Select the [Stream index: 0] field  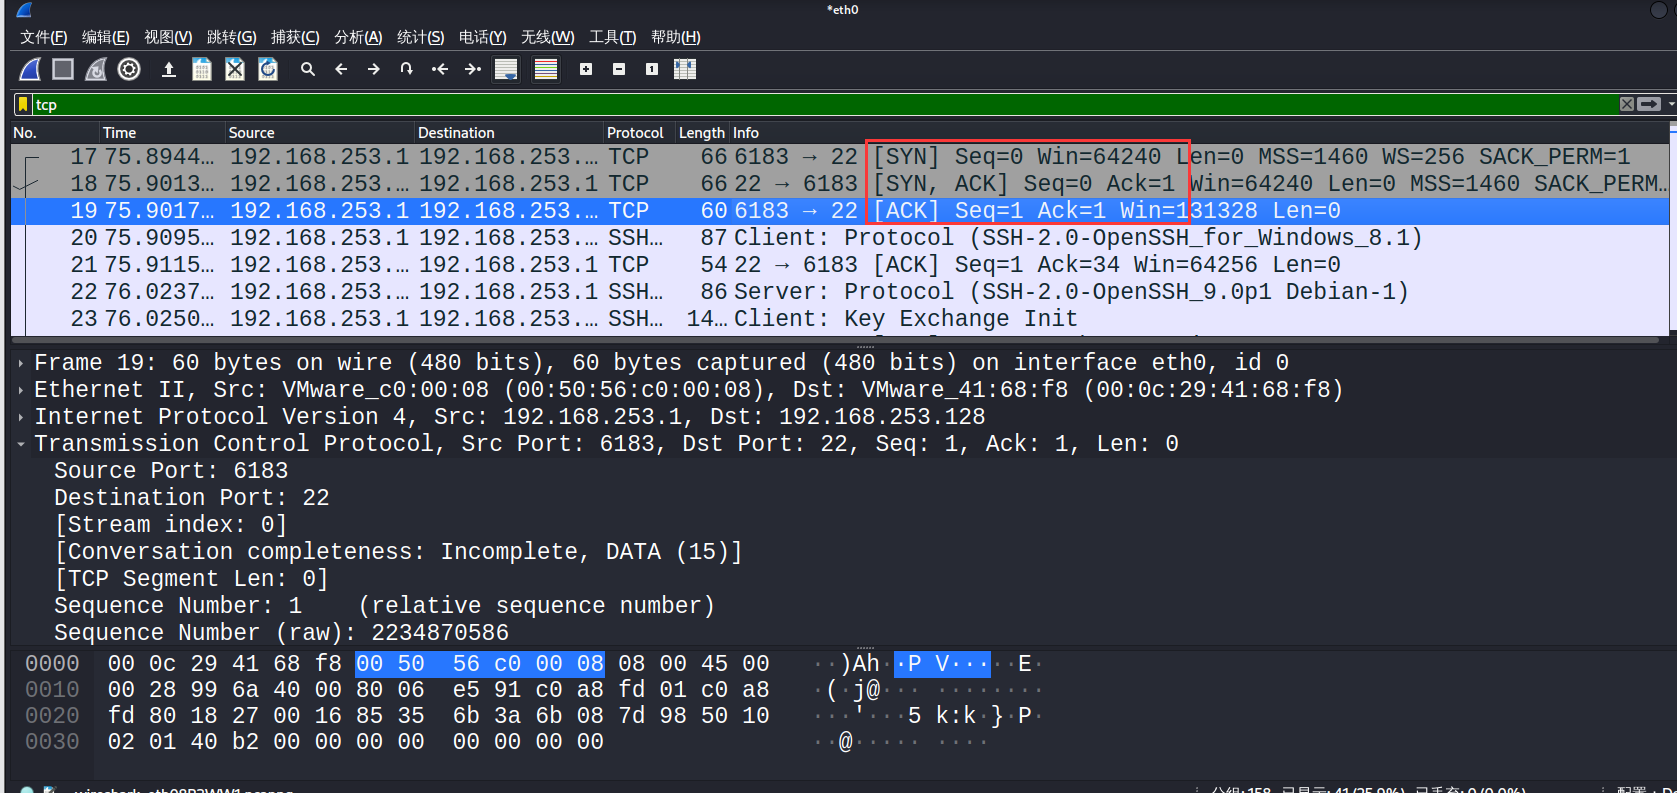point(171,525)
